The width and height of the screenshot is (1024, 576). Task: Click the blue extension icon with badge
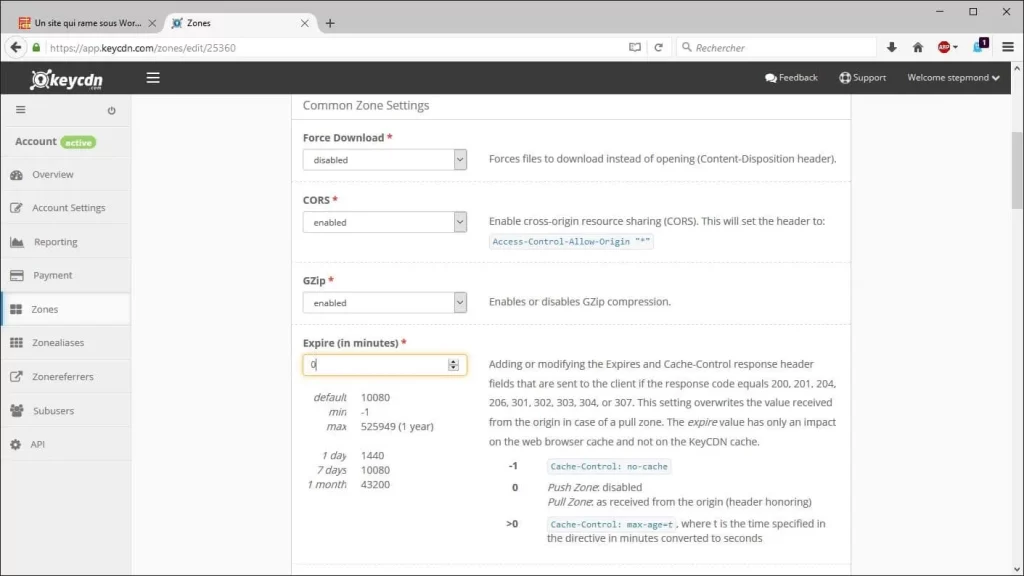pos(980,46)
